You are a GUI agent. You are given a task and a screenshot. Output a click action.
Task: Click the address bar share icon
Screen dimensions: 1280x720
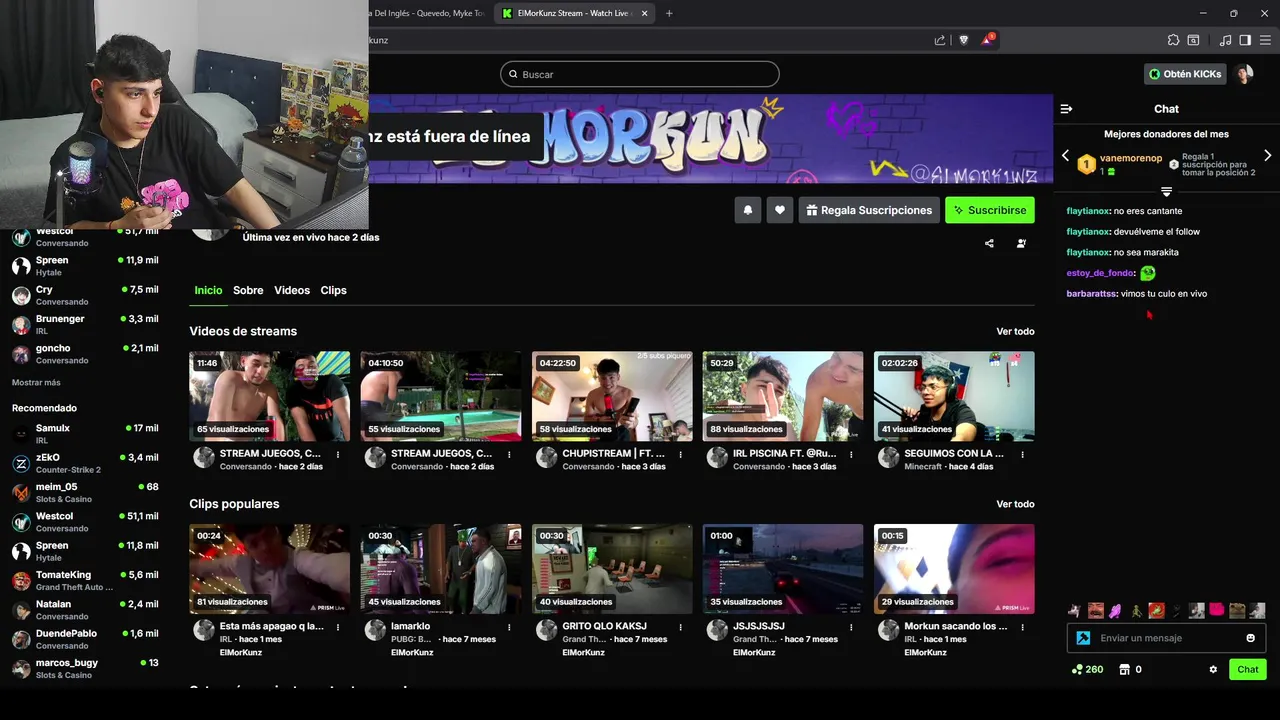click(940, 40)
